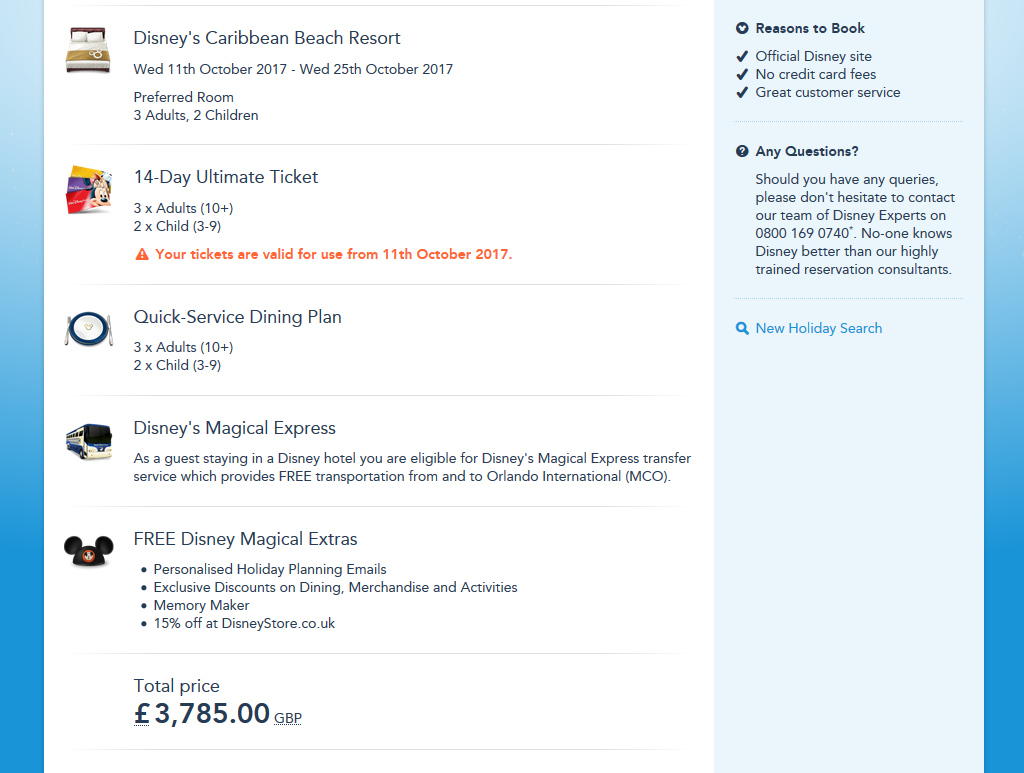
Task: Click the dining plate icon
Action: coord(89,329)
